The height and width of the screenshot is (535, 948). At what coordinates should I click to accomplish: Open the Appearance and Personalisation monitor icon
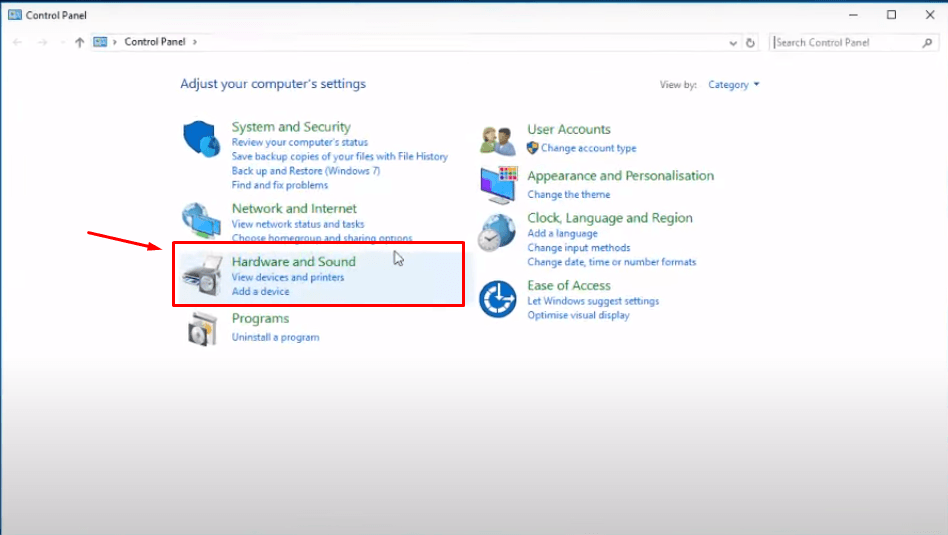pos(499,185)
